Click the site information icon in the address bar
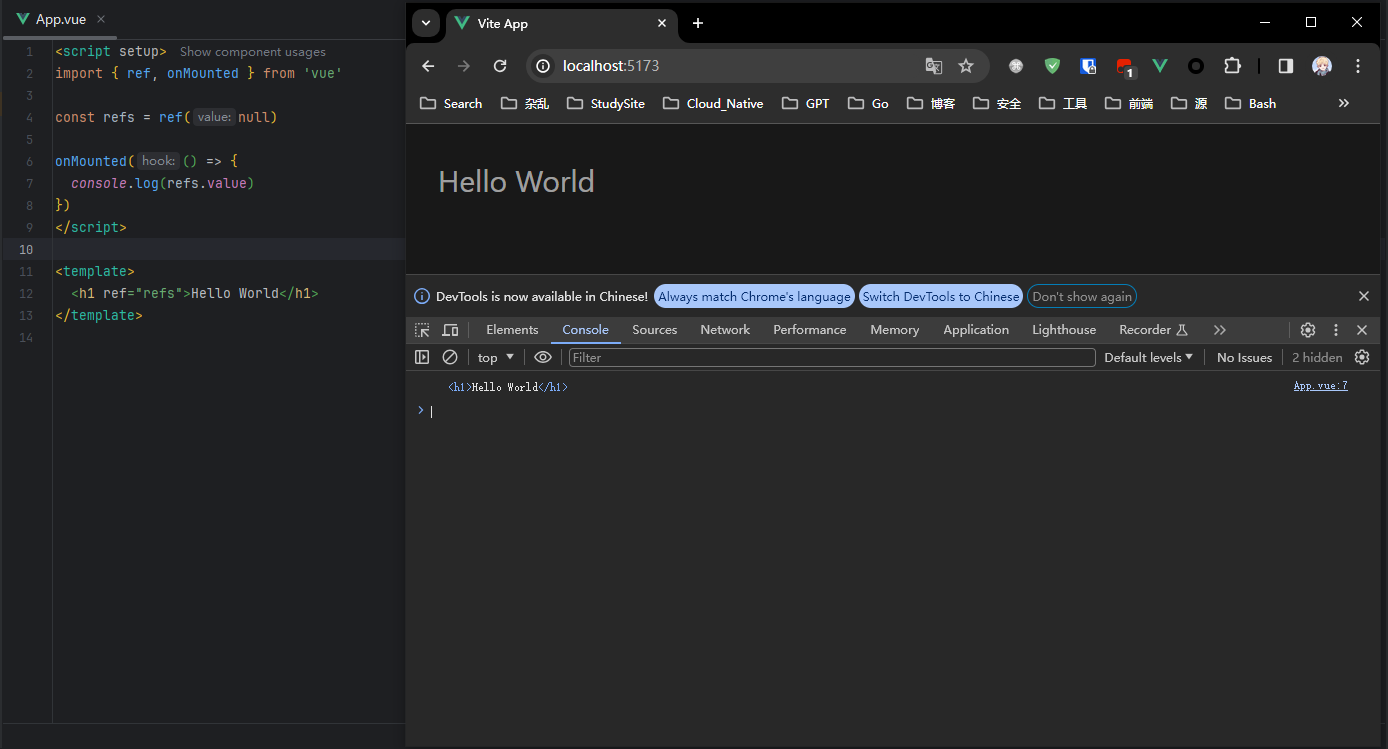 pos(543,66)
